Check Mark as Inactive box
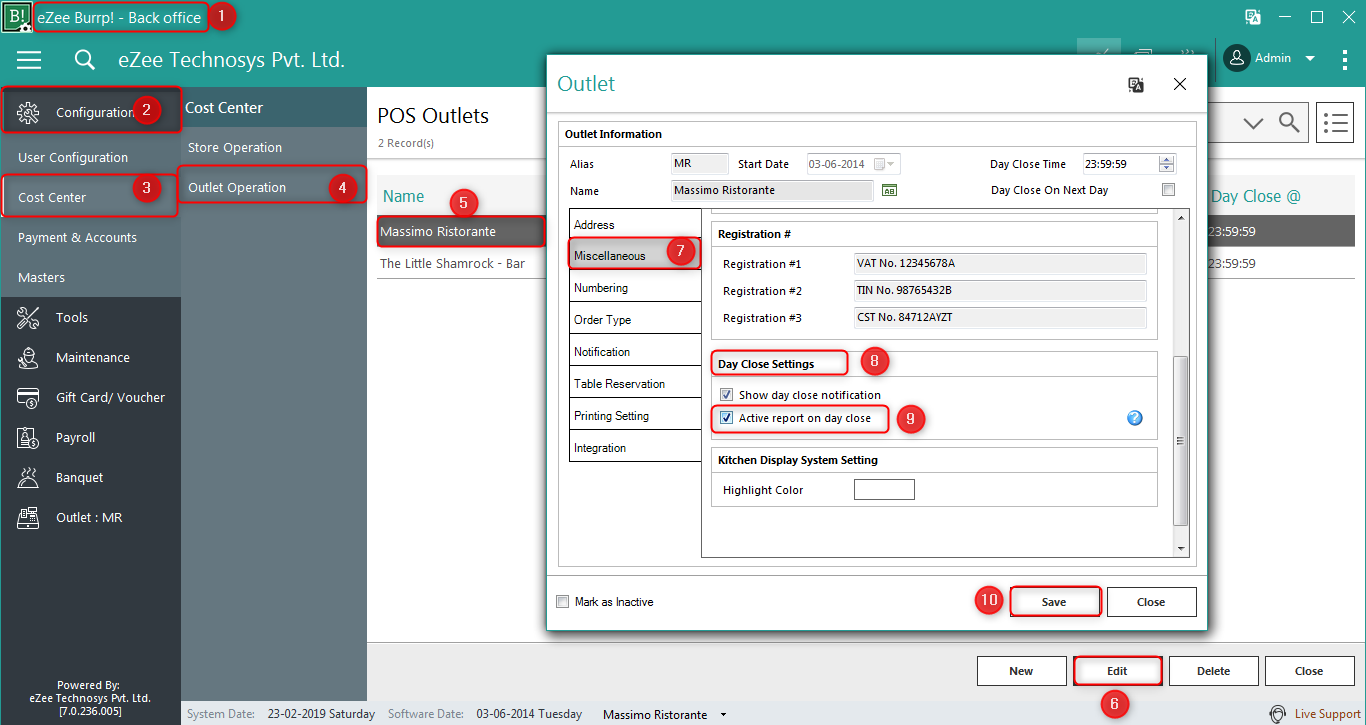 click(x=562, y=602)
